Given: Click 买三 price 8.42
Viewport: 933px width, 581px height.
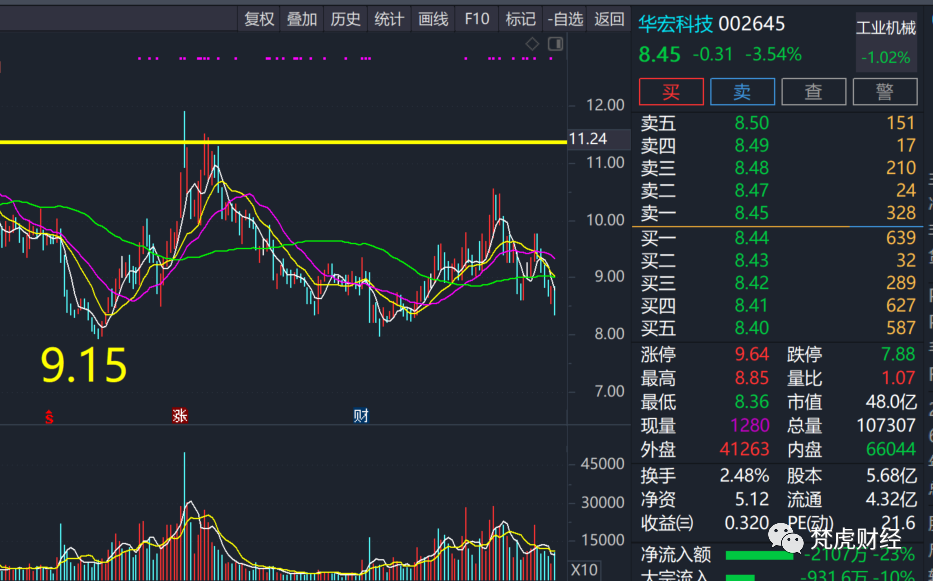Looking at the screenshot, I should [752, 283].
